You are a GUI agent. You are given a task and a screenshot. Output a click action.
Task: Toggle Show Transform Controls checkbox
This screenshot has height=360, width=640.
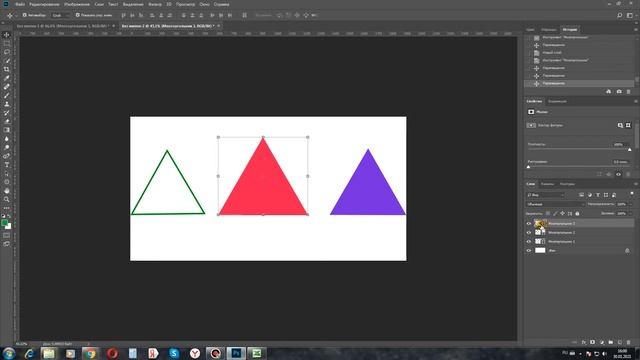coord(78,15)
